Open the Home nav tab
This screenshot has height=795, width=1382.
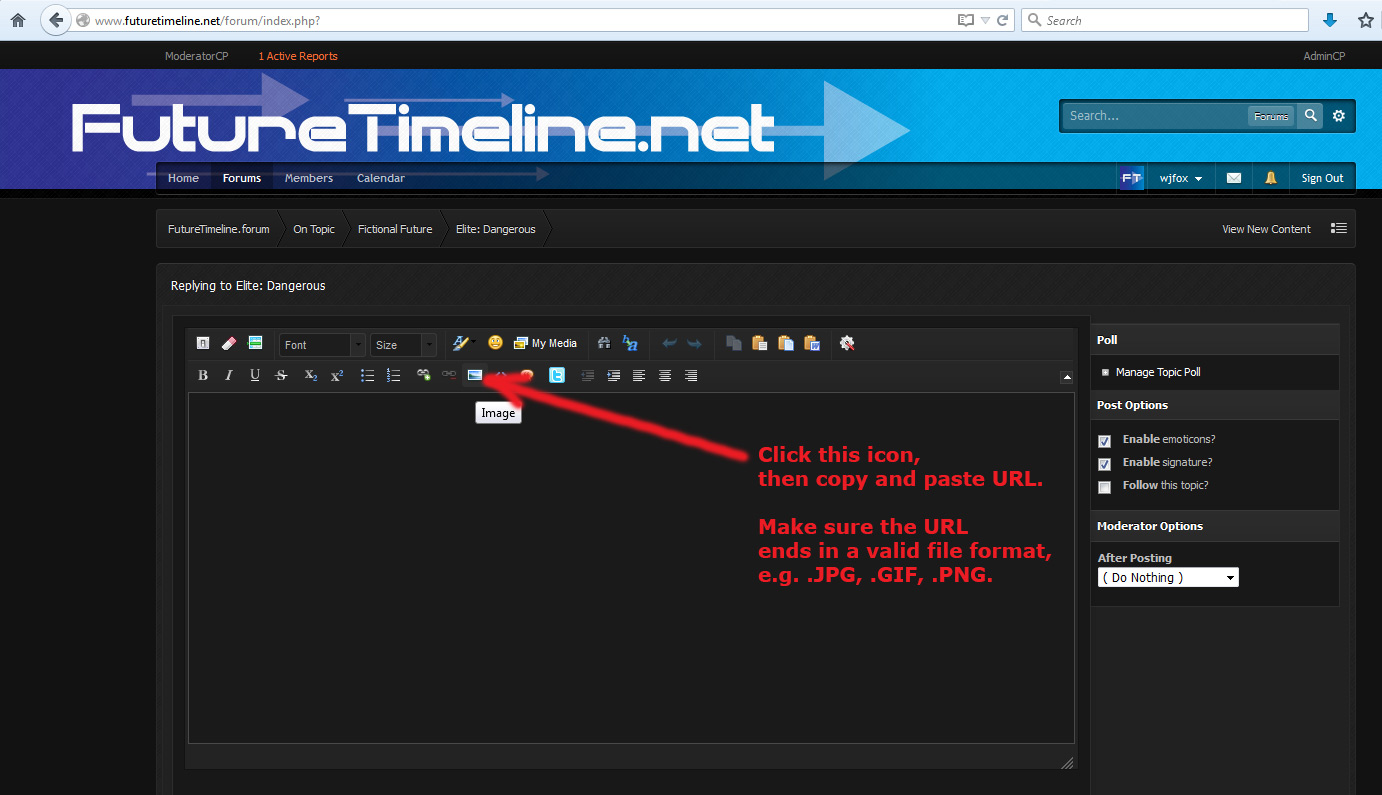183,178
